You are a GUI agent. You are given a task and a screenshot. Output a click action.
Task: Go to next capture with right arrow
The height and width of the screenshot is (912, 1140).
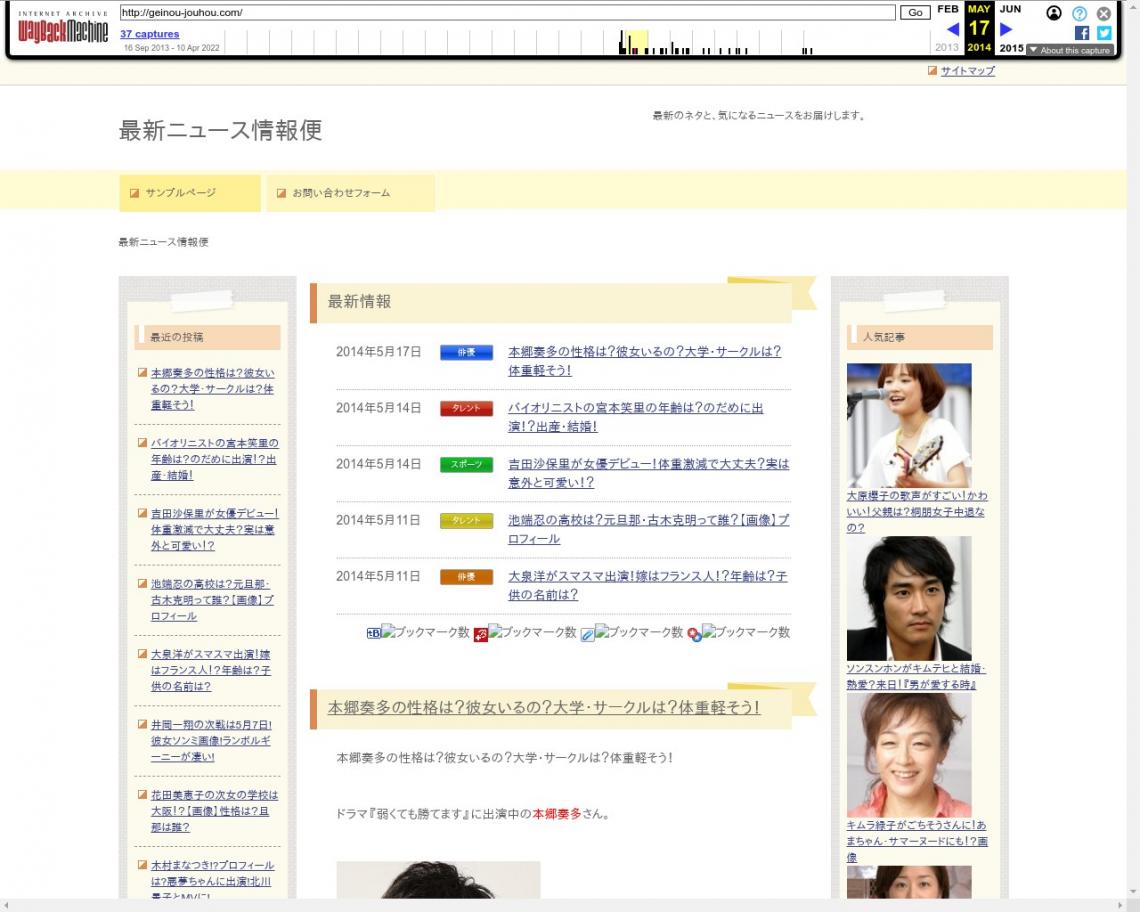pos(1006,29)
